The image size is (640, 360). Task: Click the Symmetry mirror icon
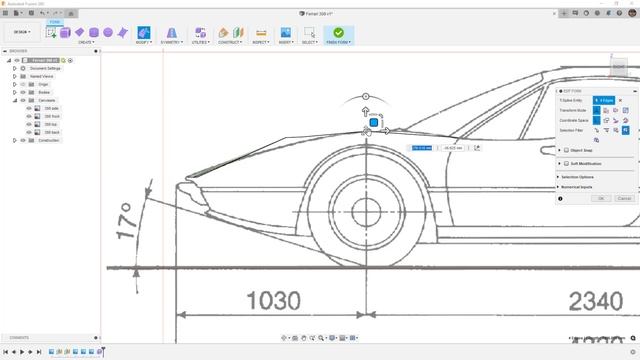172,33
